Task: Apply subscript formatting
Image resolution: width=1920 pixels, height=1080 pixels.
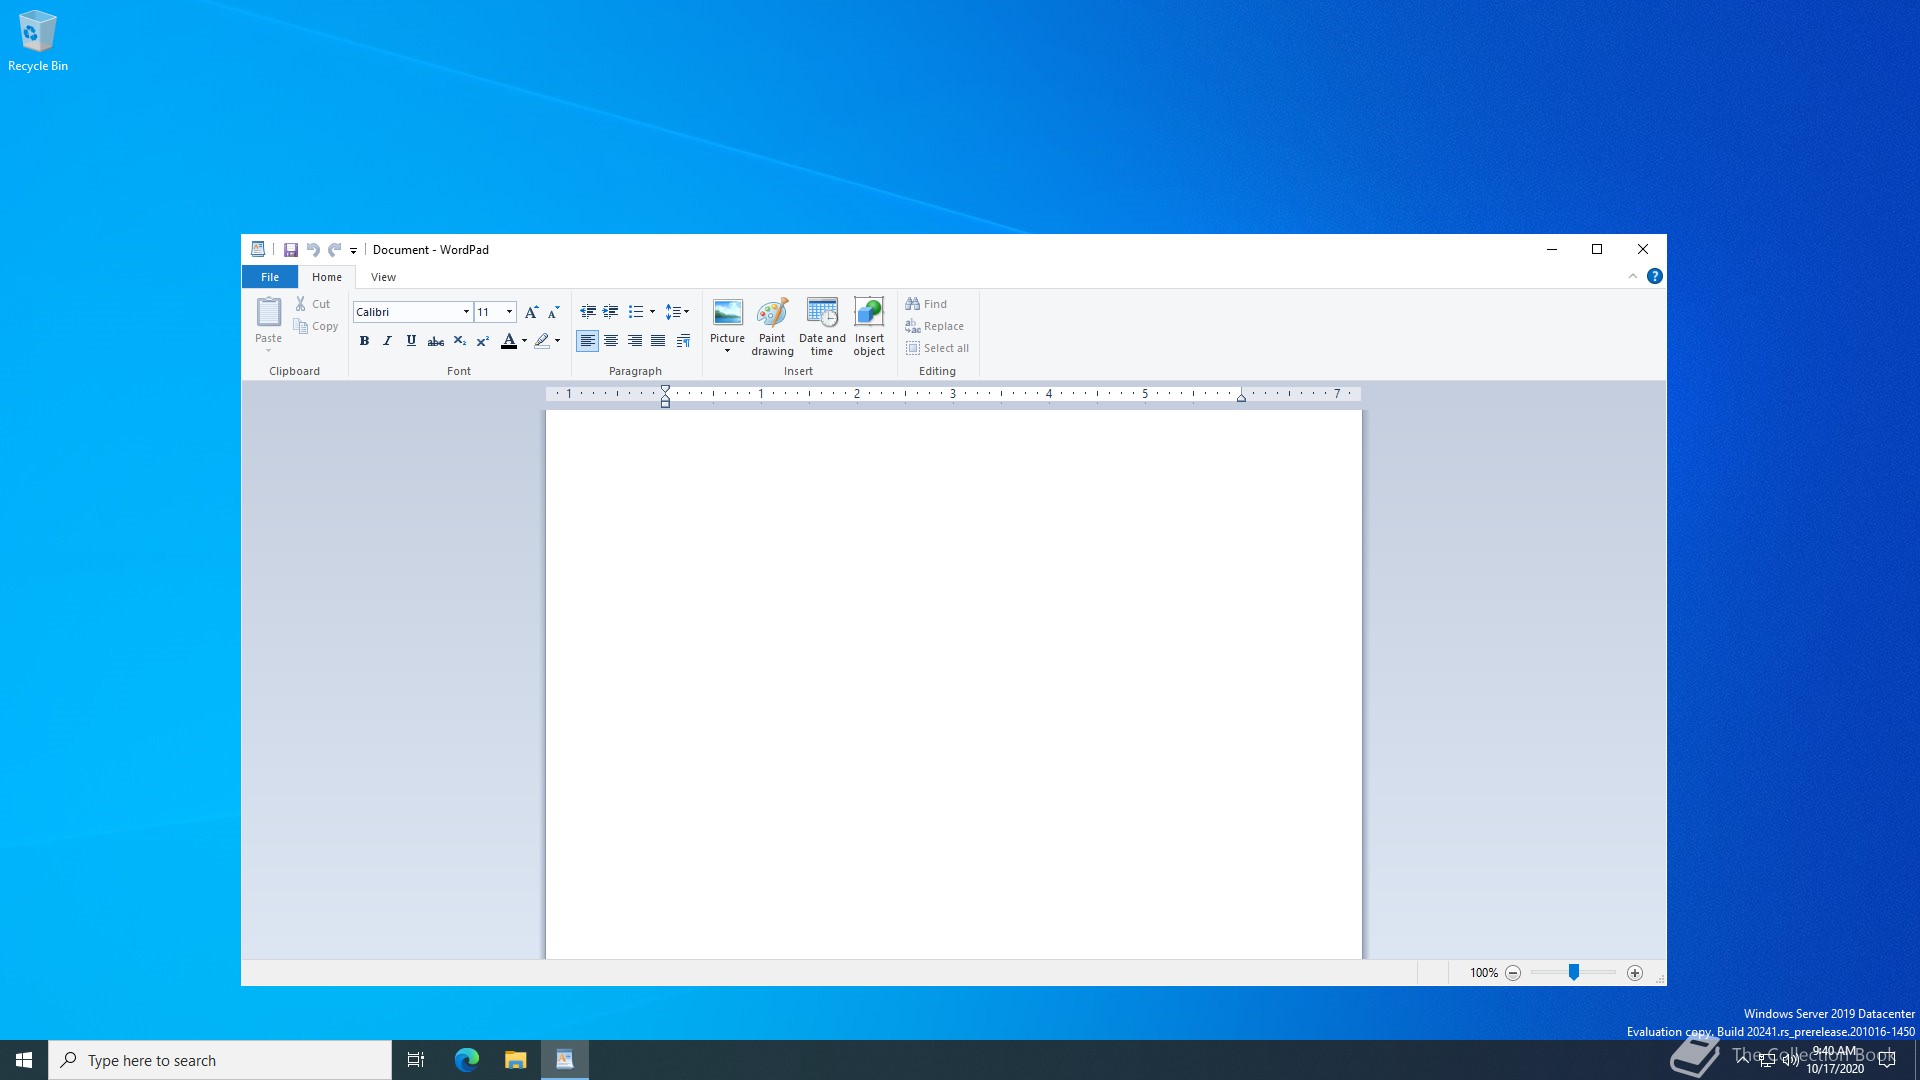Action: [x=459, y=341]
